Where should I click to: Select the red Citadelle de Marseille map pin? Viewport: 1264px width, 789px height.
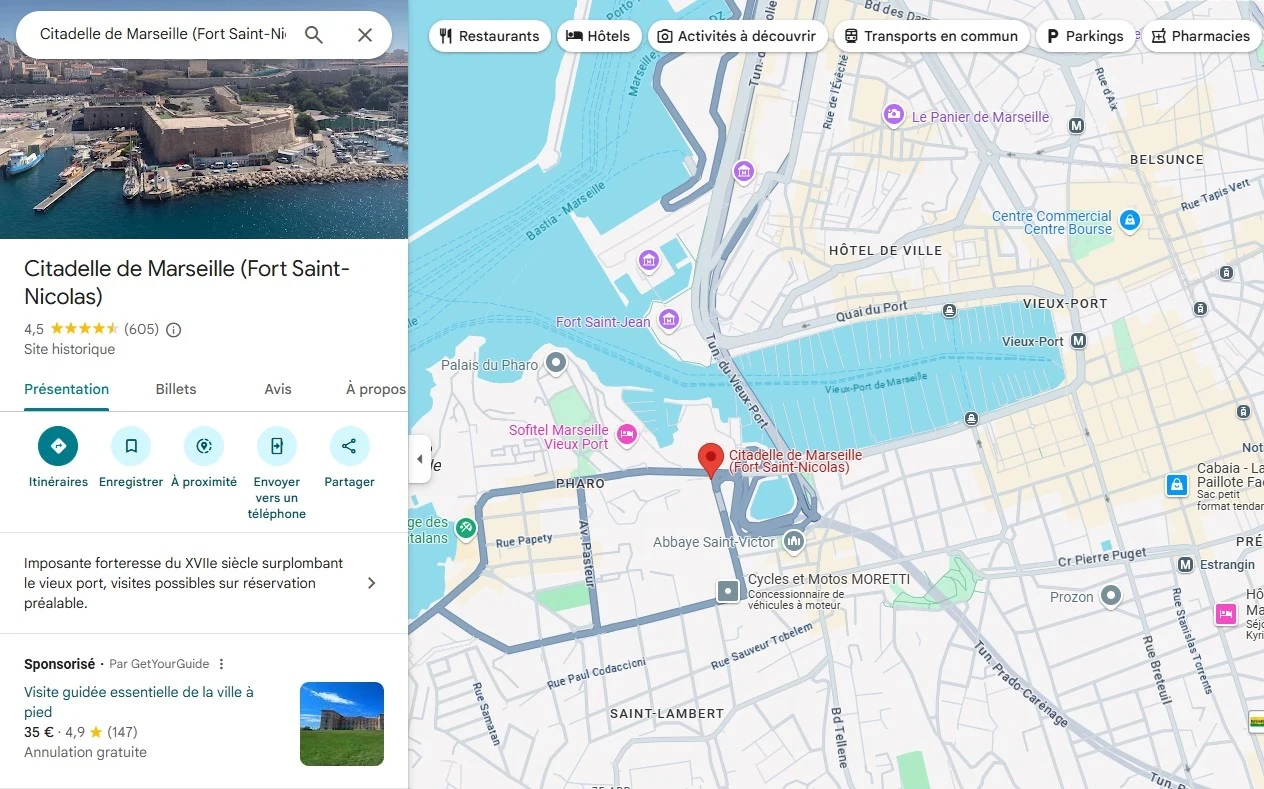(711, 458)
